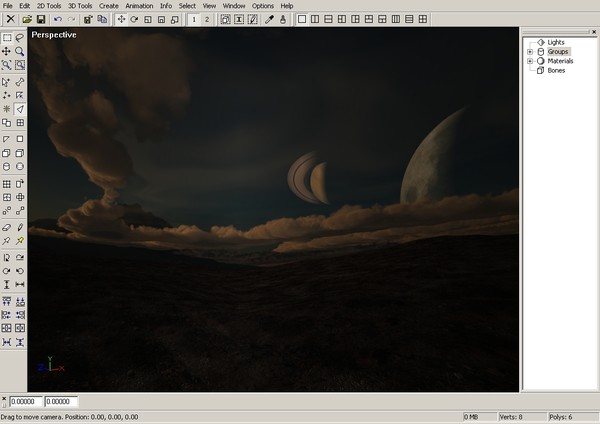Click the zoom region icon with dashed frame
The width and height of the screenshot is (600, 424).
click(x=20, y=65)
